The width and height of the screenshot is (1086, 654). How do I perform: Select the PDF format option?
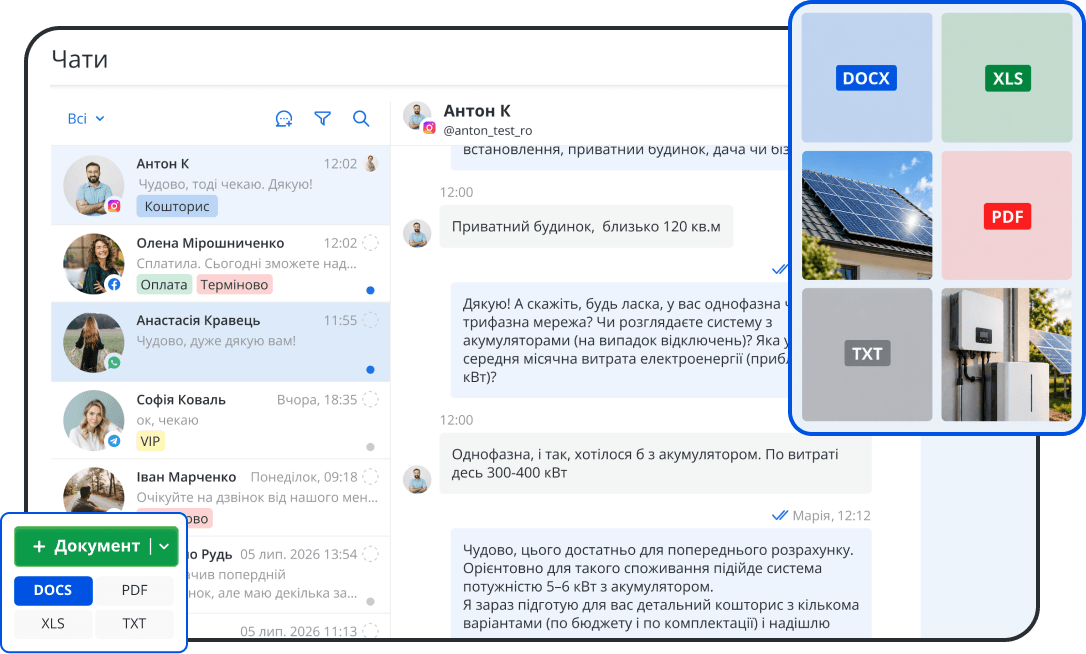[134, 590]
